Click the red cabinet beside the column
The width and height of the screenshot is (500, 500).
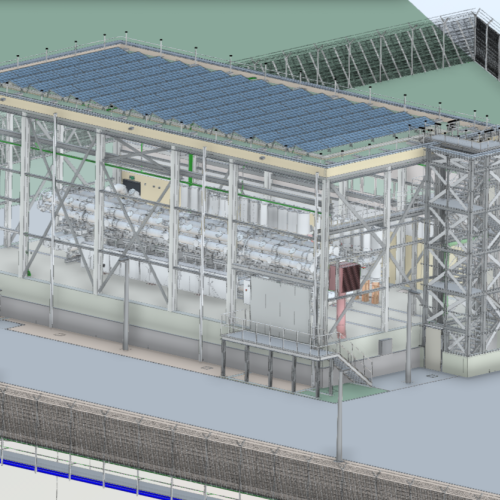coord(344,276)
